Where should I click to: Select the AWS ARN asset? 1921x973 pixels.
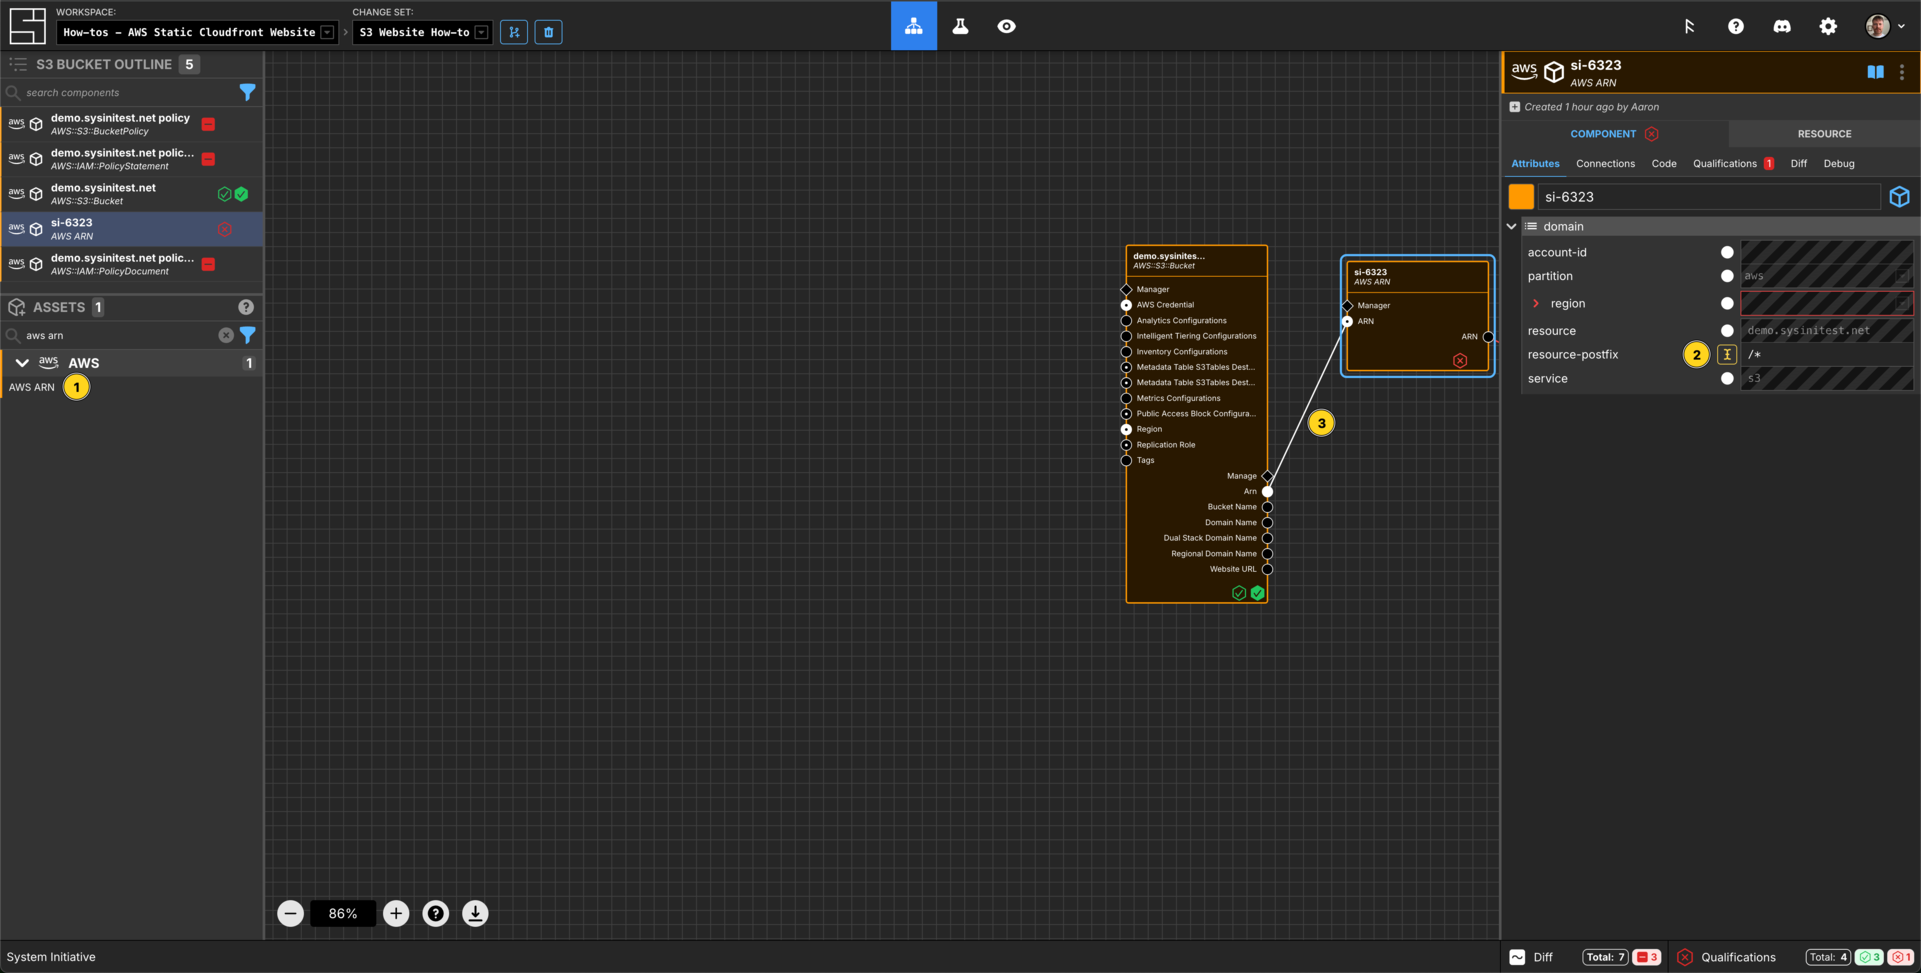click(x=32, y=387)
